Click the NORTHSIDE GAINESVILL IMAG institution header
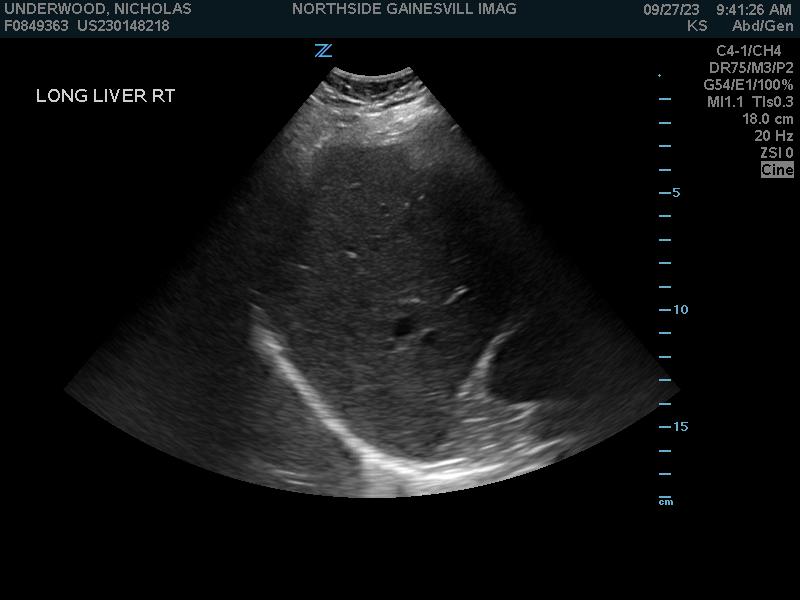Screen dimensions: 800x600 tap(404, 9)
